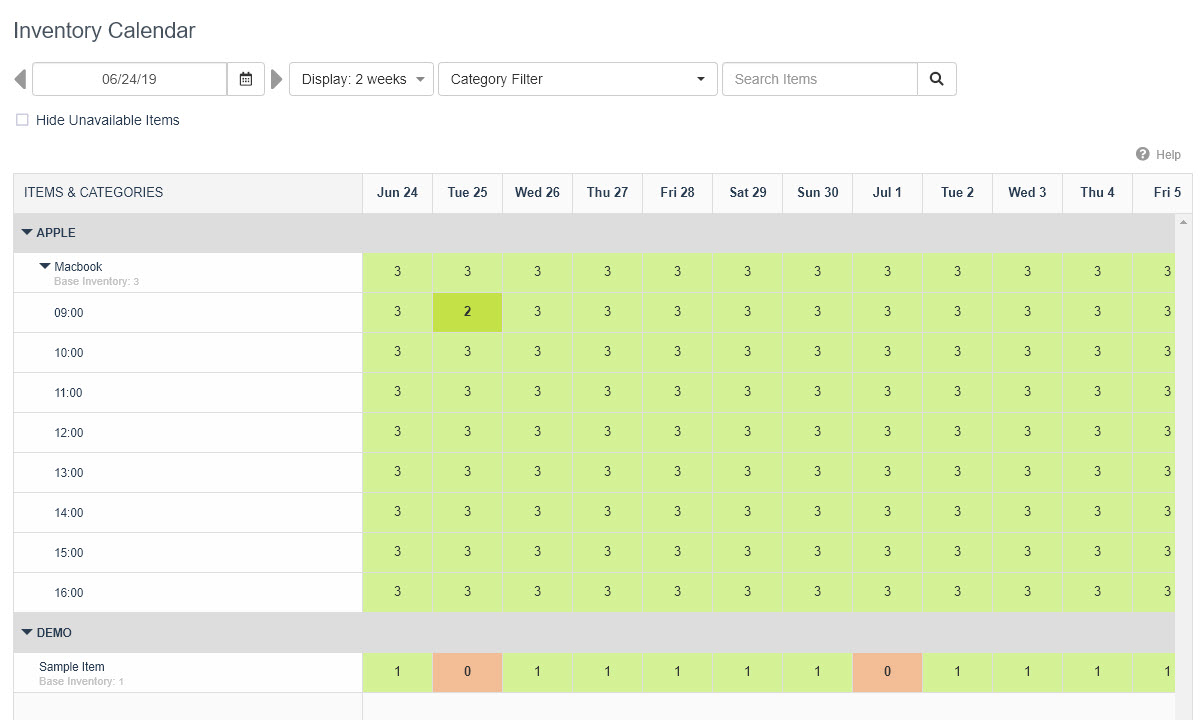Click Sample Item Jun 24 cell showing 1
The width and height of the screenshot is (1201, 720).
pyautogui.click(x=397, y=672)
